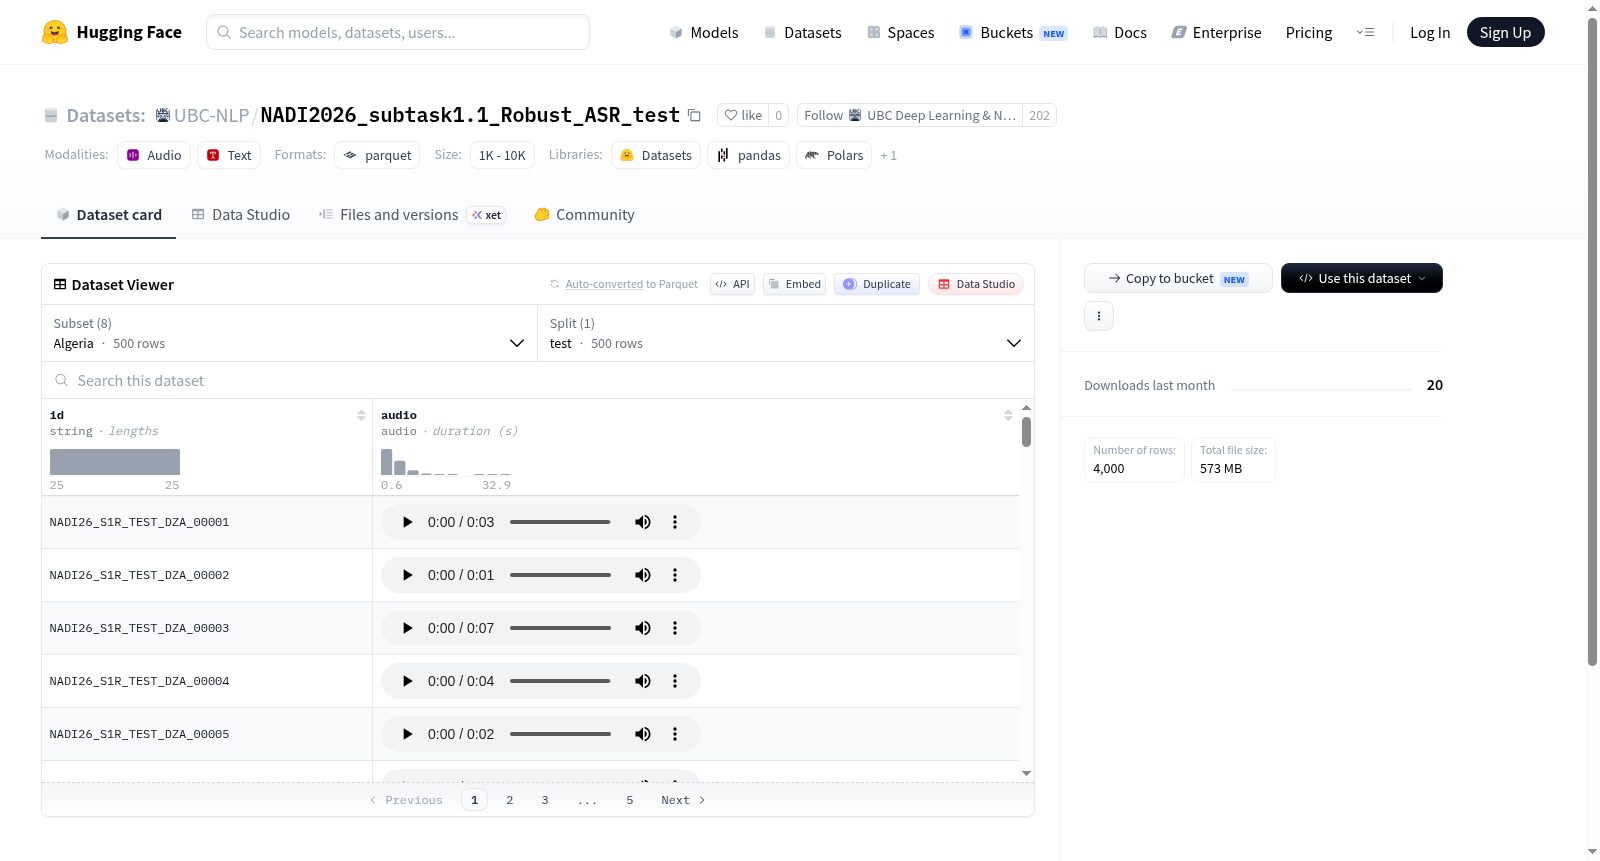This screenshot has height=861, width=1600.
Task: Open Docs in the navigation
Action: tap(1120, 33)
